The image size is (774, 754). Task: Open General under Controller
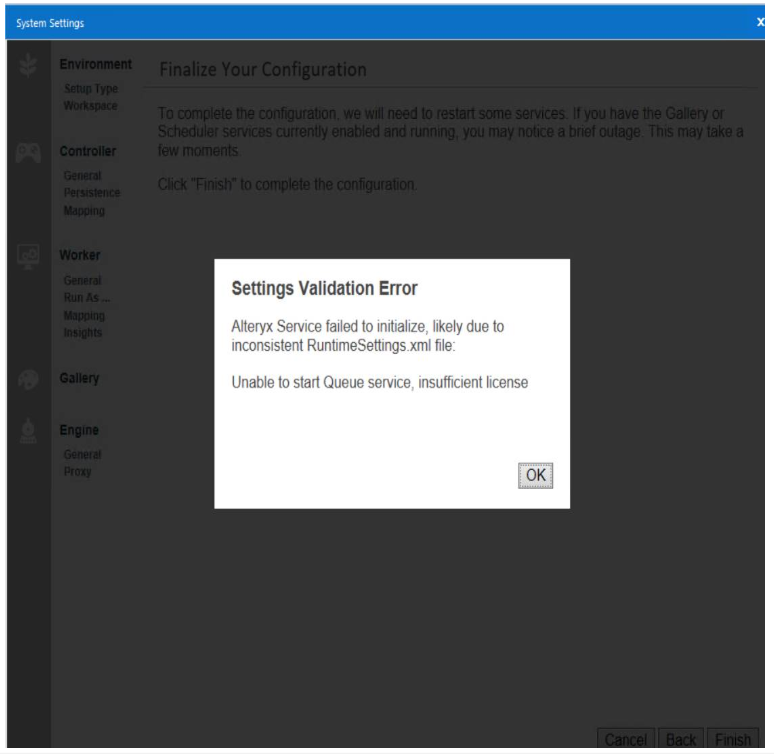(x=82, y=175)
